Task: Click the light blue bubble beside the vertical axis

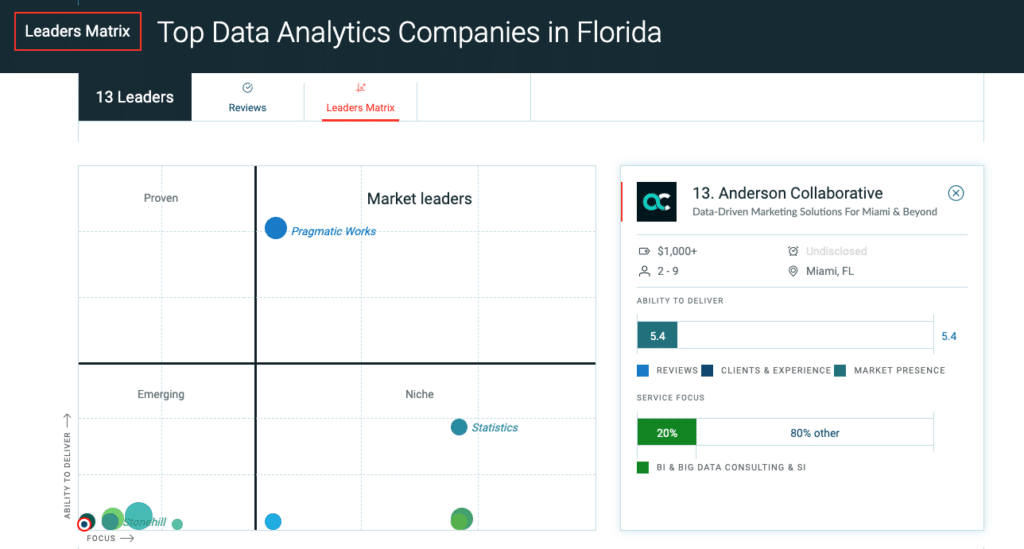Action: tap(273, 522)
